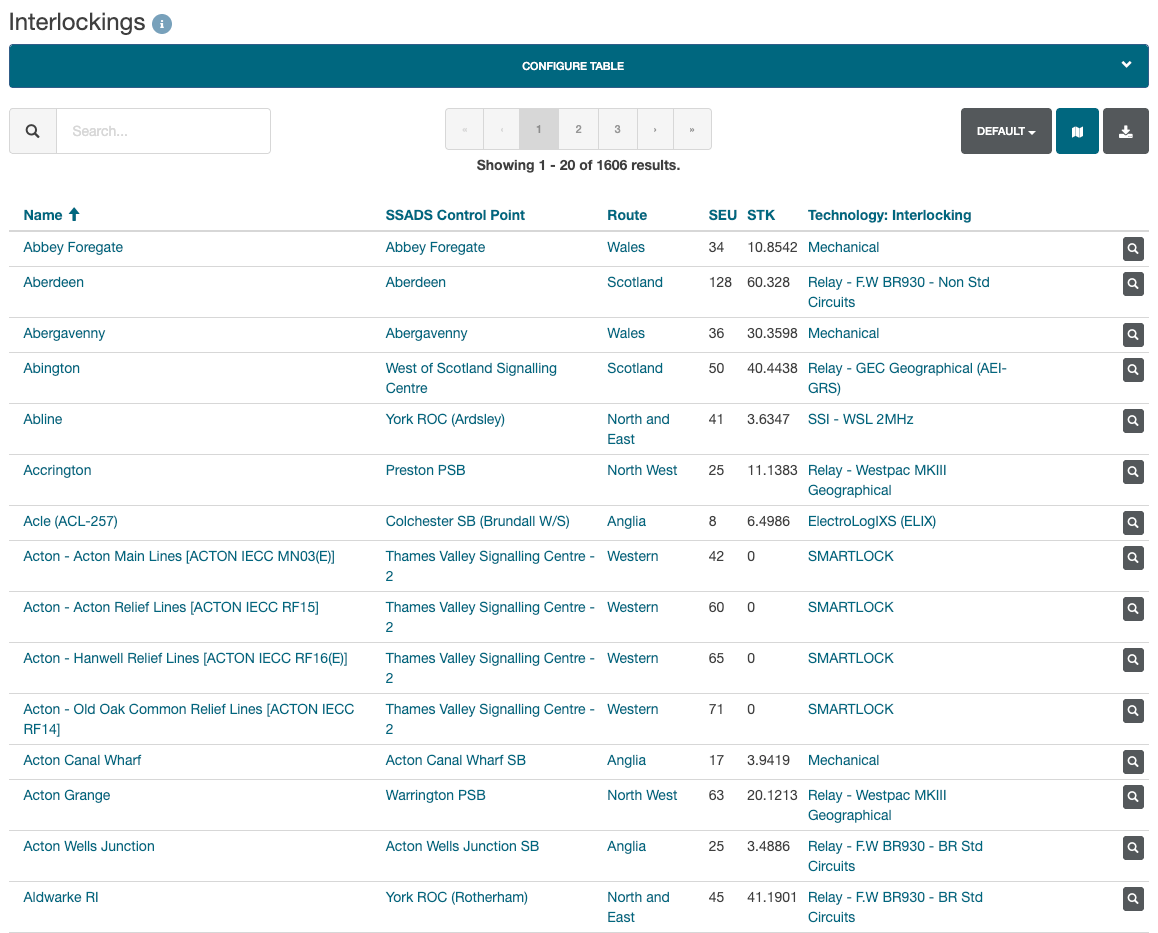
Task: Open the map view icon button
Action: point(1077,131)
